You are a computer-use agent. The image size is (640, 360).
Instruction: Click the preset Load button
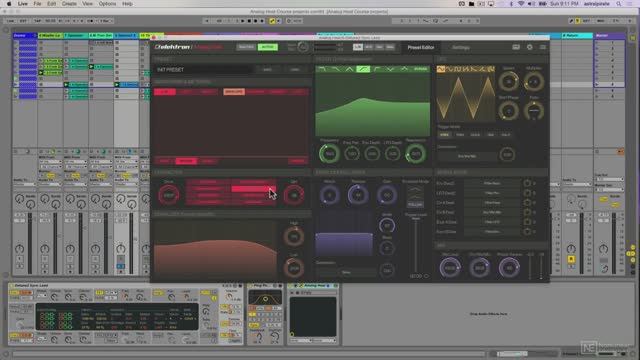[295, 70]
